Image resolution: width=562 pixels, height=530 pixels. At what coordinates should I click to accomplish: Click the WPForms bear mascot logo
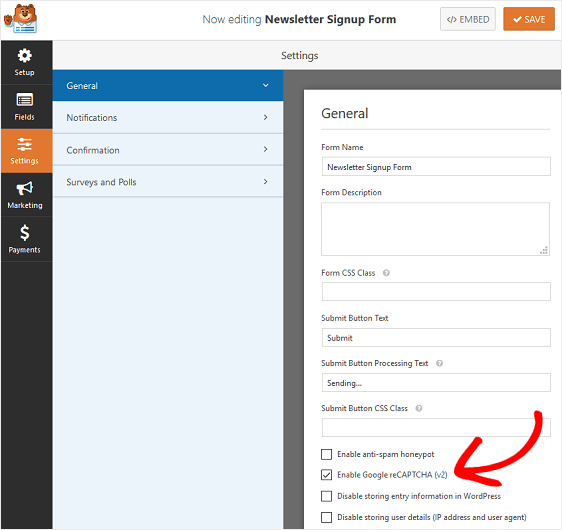click(20, 19)
